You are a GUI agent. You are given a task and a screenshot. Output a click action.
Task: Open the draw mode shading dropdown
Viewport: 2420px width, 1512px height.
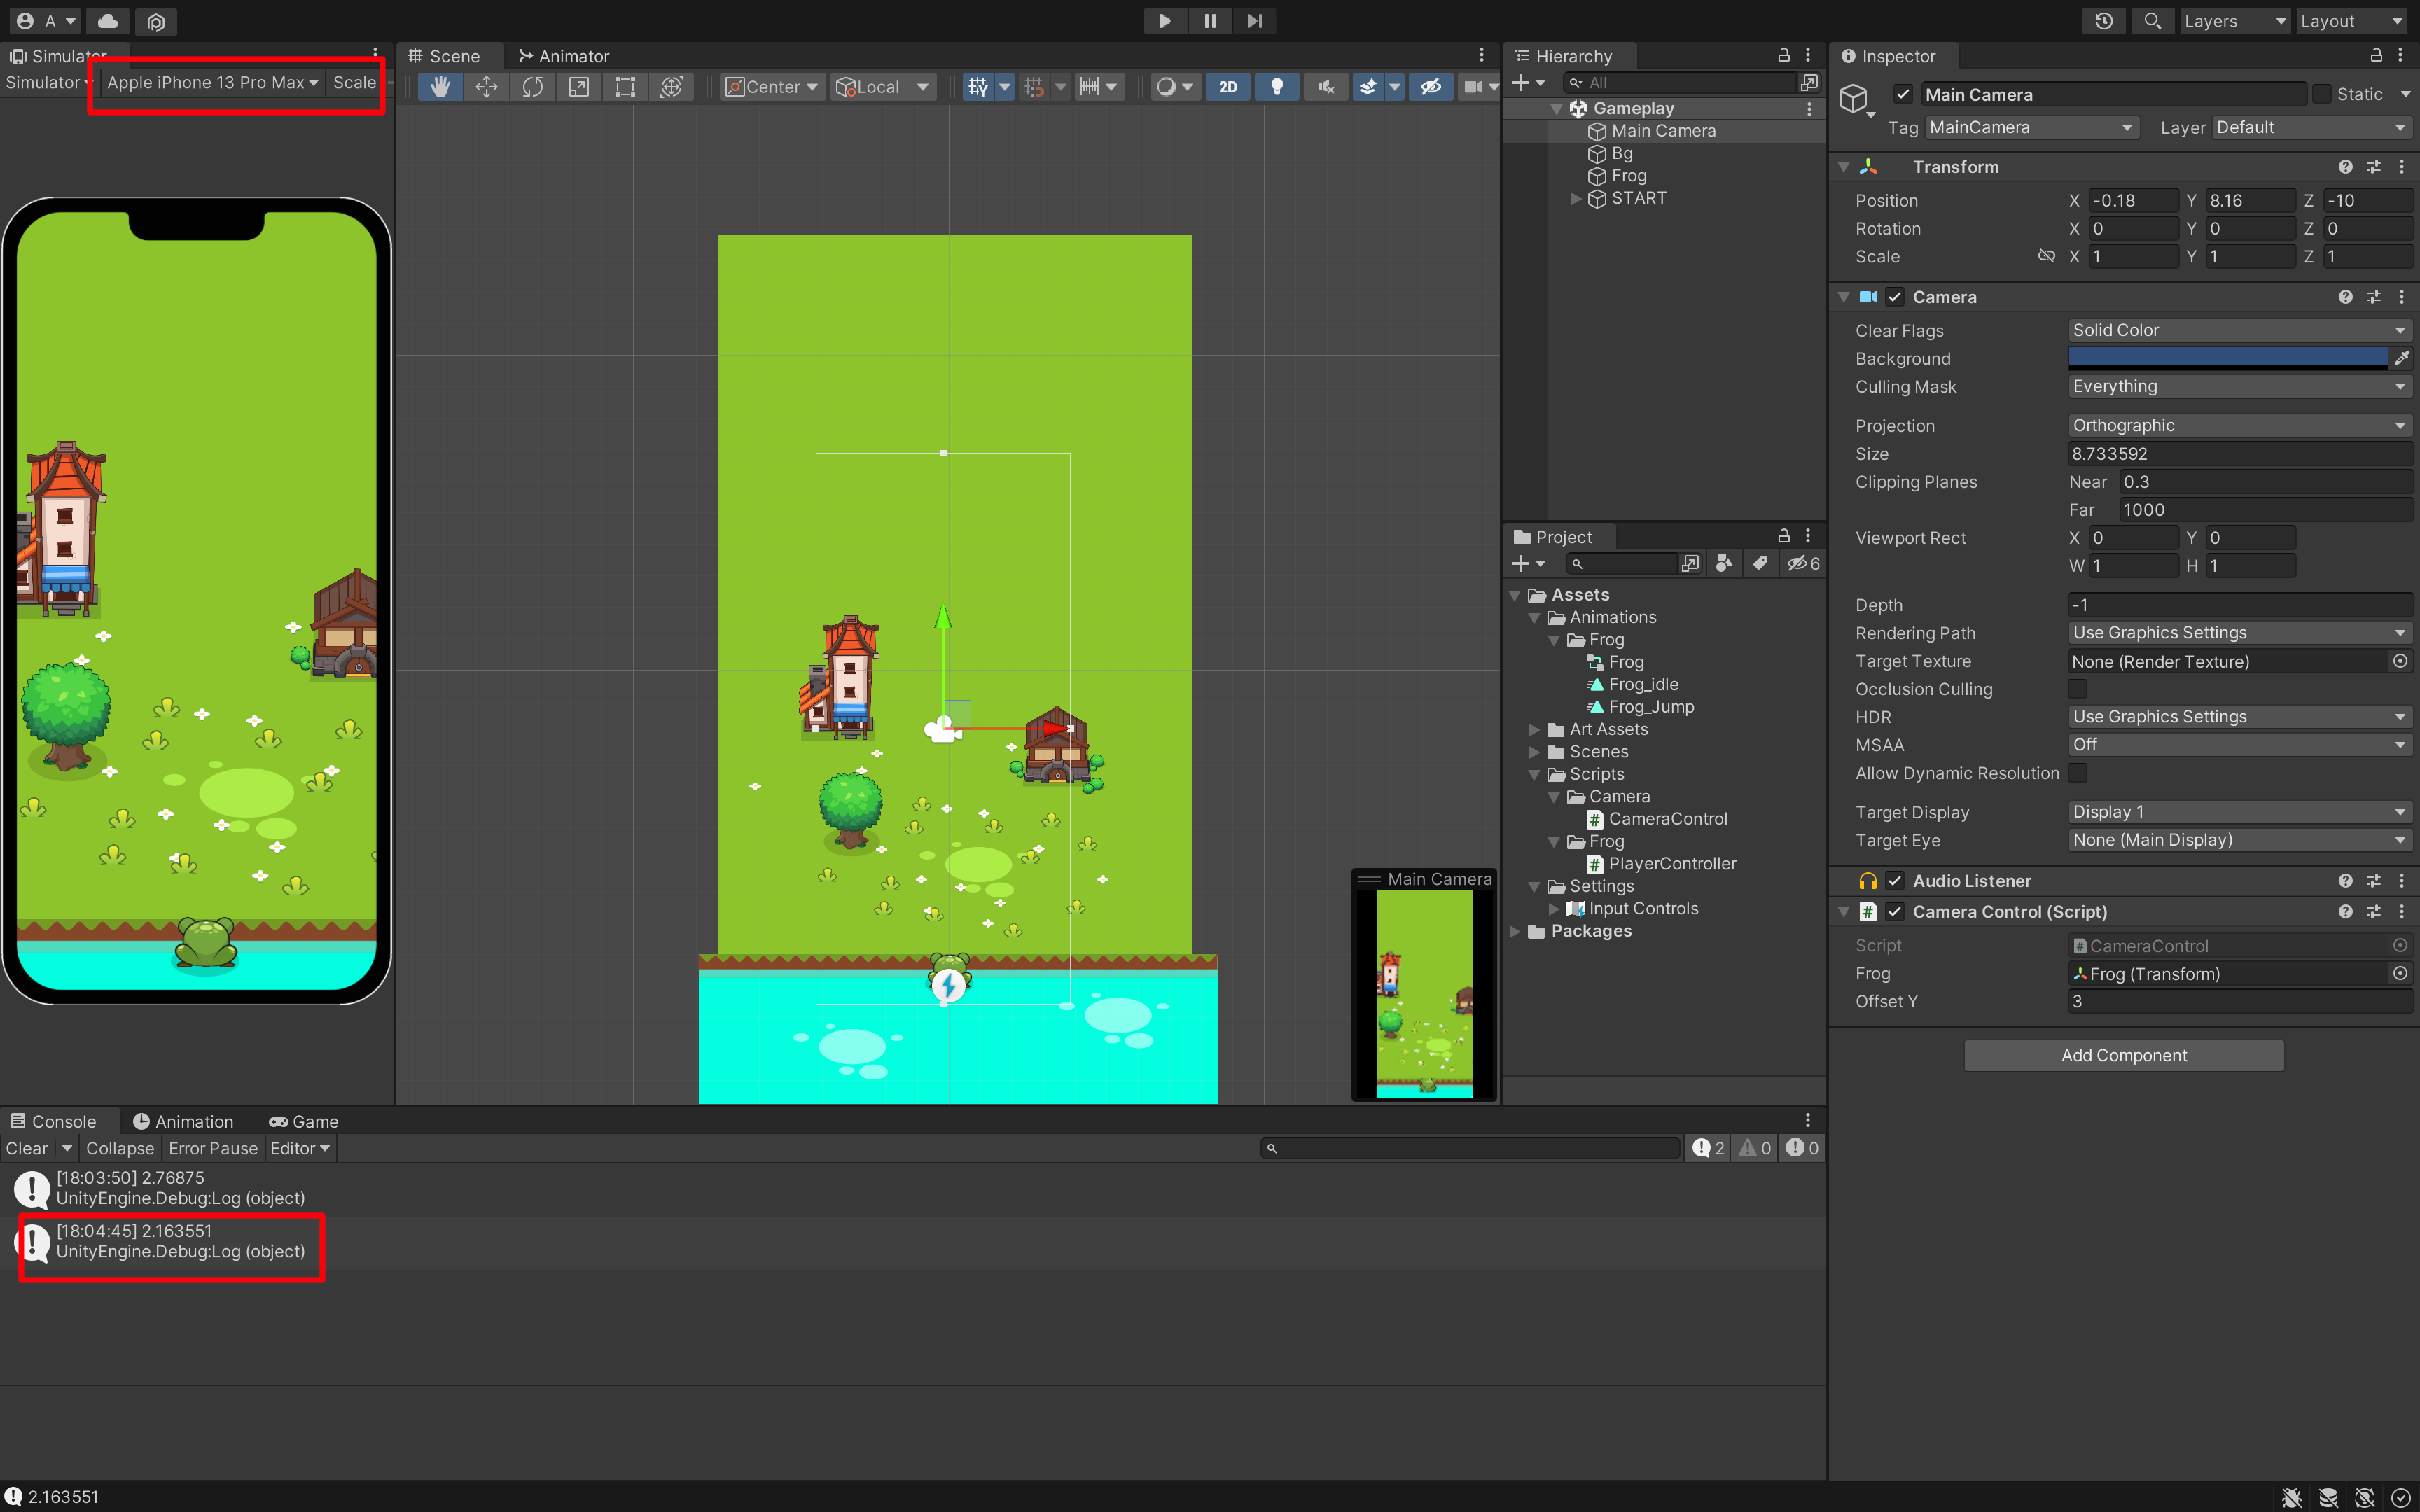[1175, 87]
